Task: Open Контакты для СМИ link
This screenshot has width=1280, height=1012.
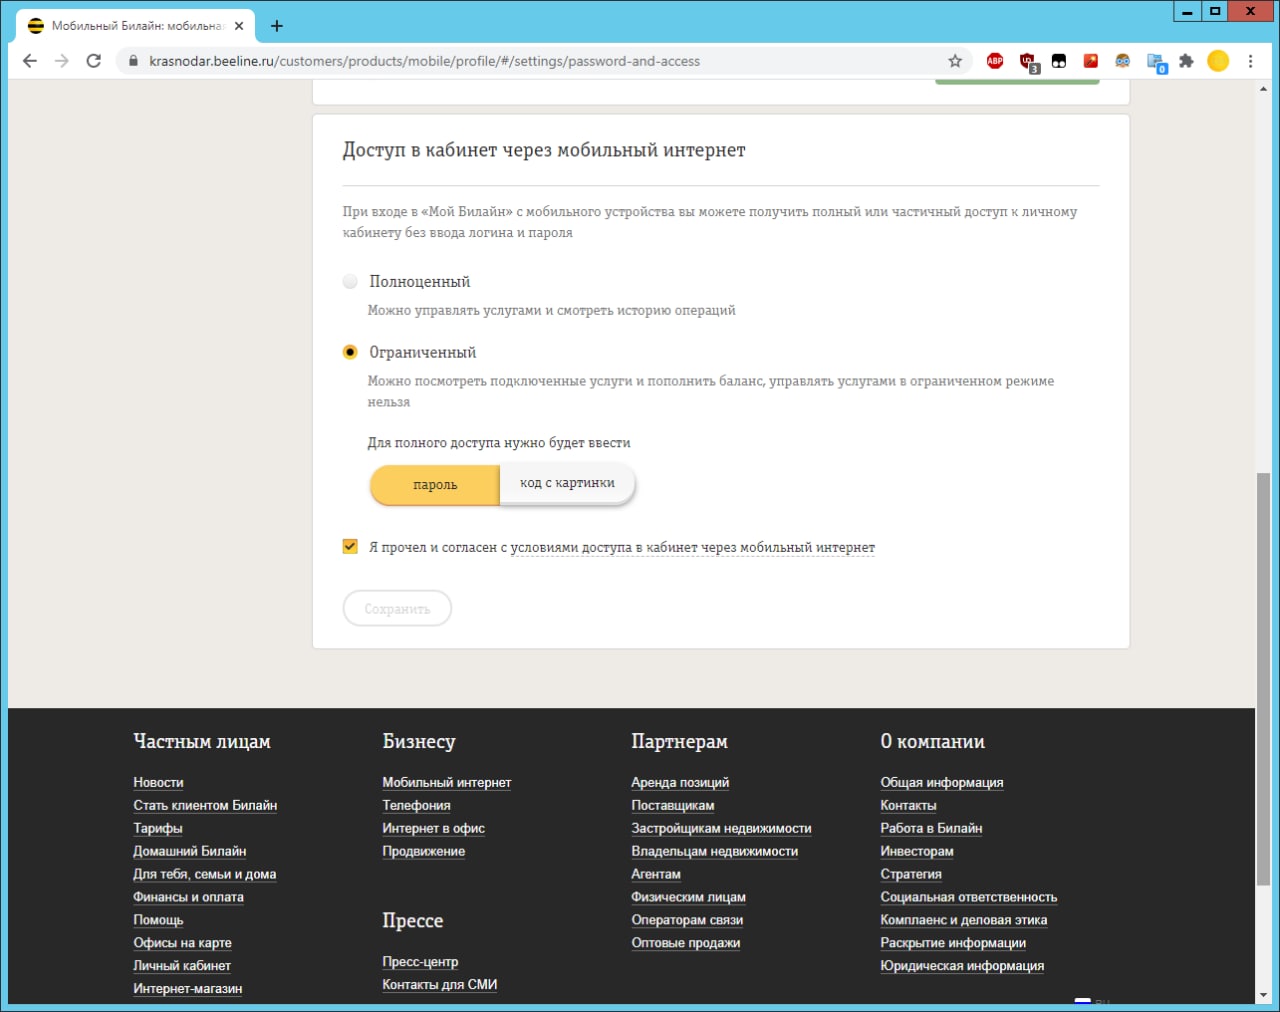Action: click(x=440, y=985)
